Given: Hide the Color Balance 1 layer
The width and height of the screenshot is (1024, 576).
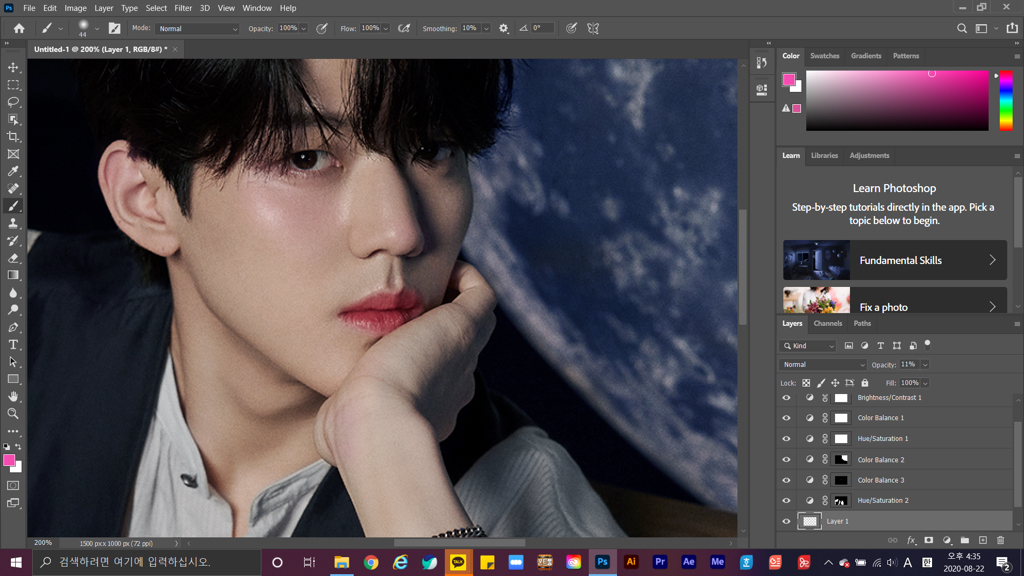Looking at the screenshot, I should [786, 418].
